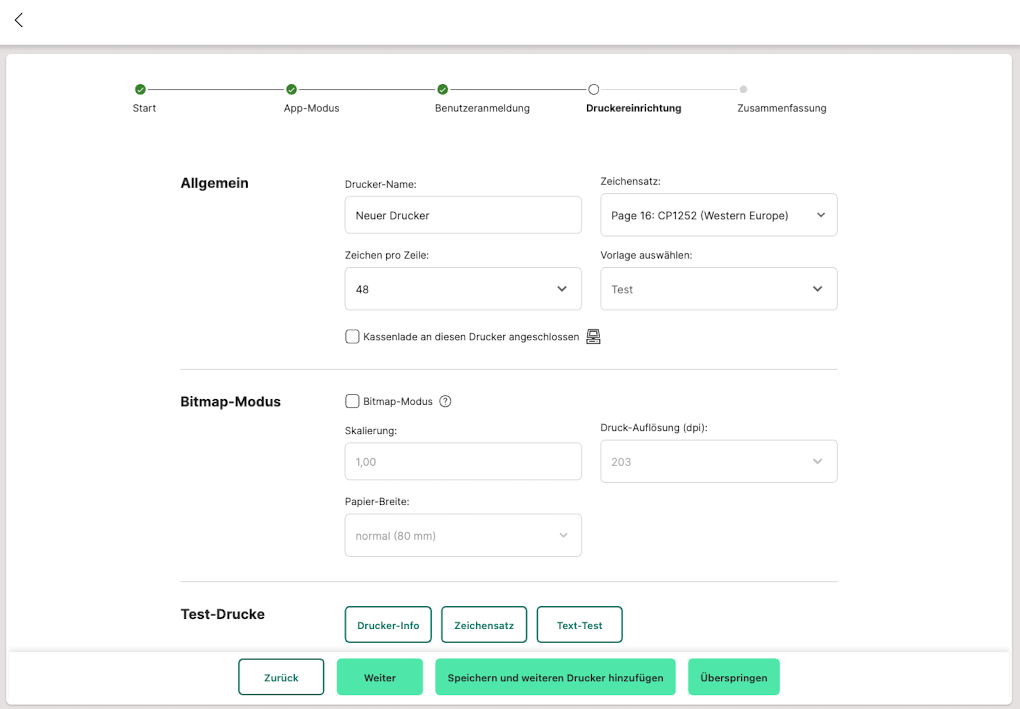Viewport: 1020px width, 709px height.
Task: Expand the Zeichen pro Zeile dropdown
Action: tap(463, 289)
